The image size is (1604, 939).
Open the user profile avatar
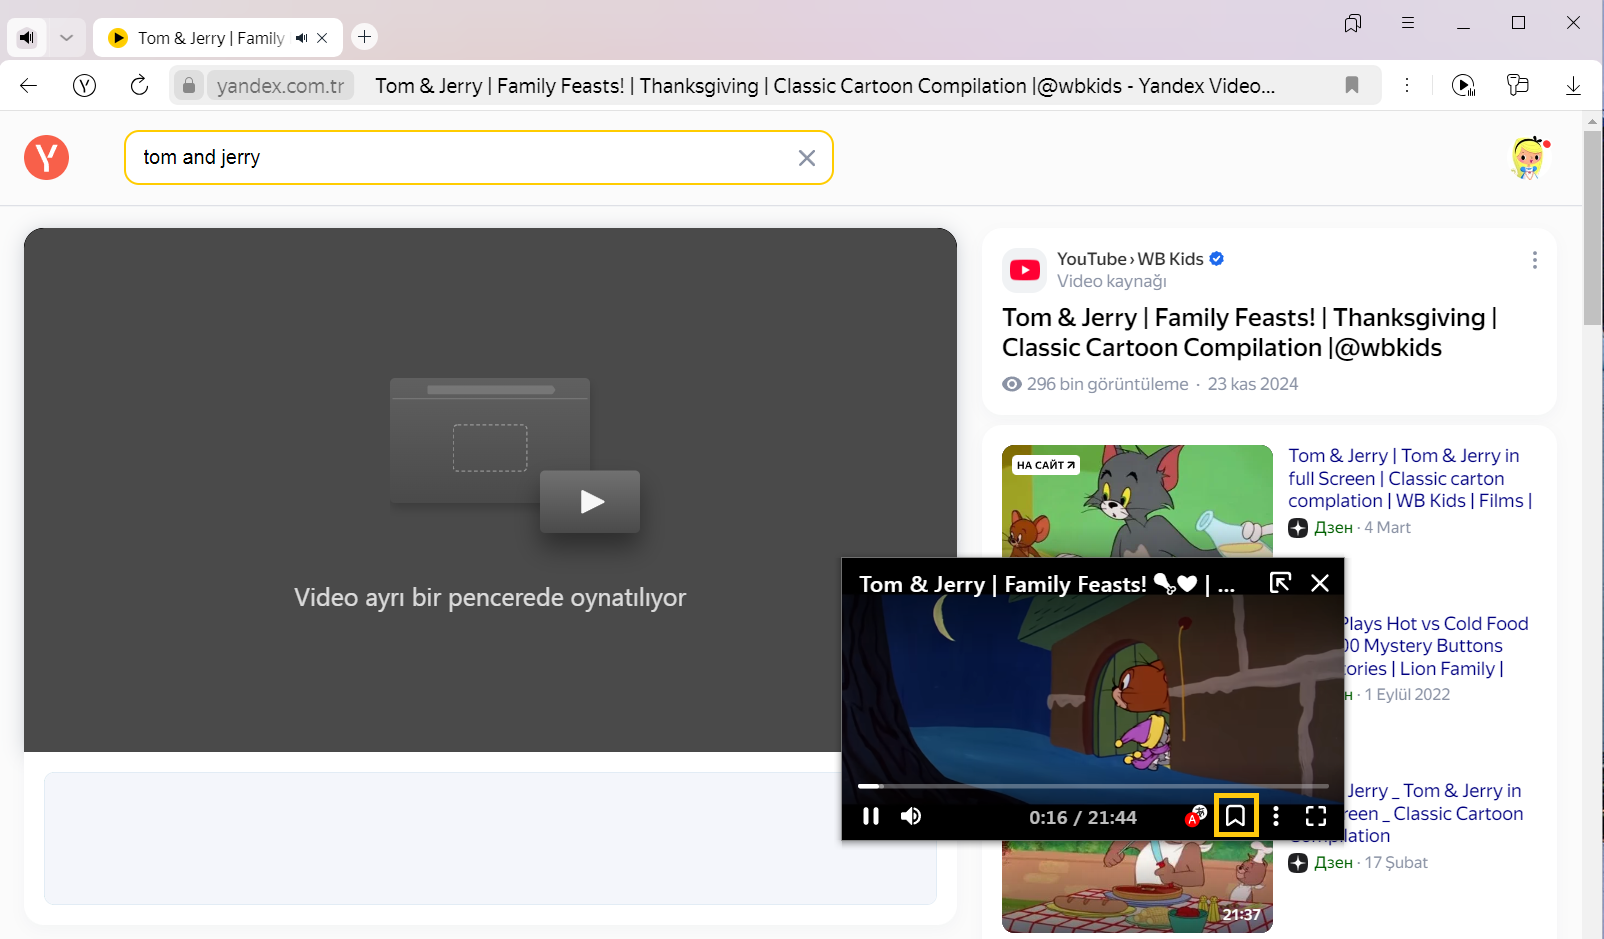1528,158
